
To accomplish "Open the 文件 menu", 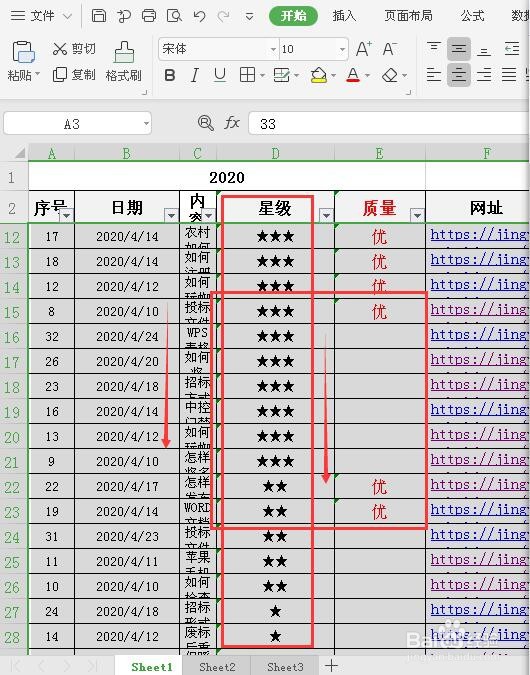I will pyautogui.click(x=41, y=16).
